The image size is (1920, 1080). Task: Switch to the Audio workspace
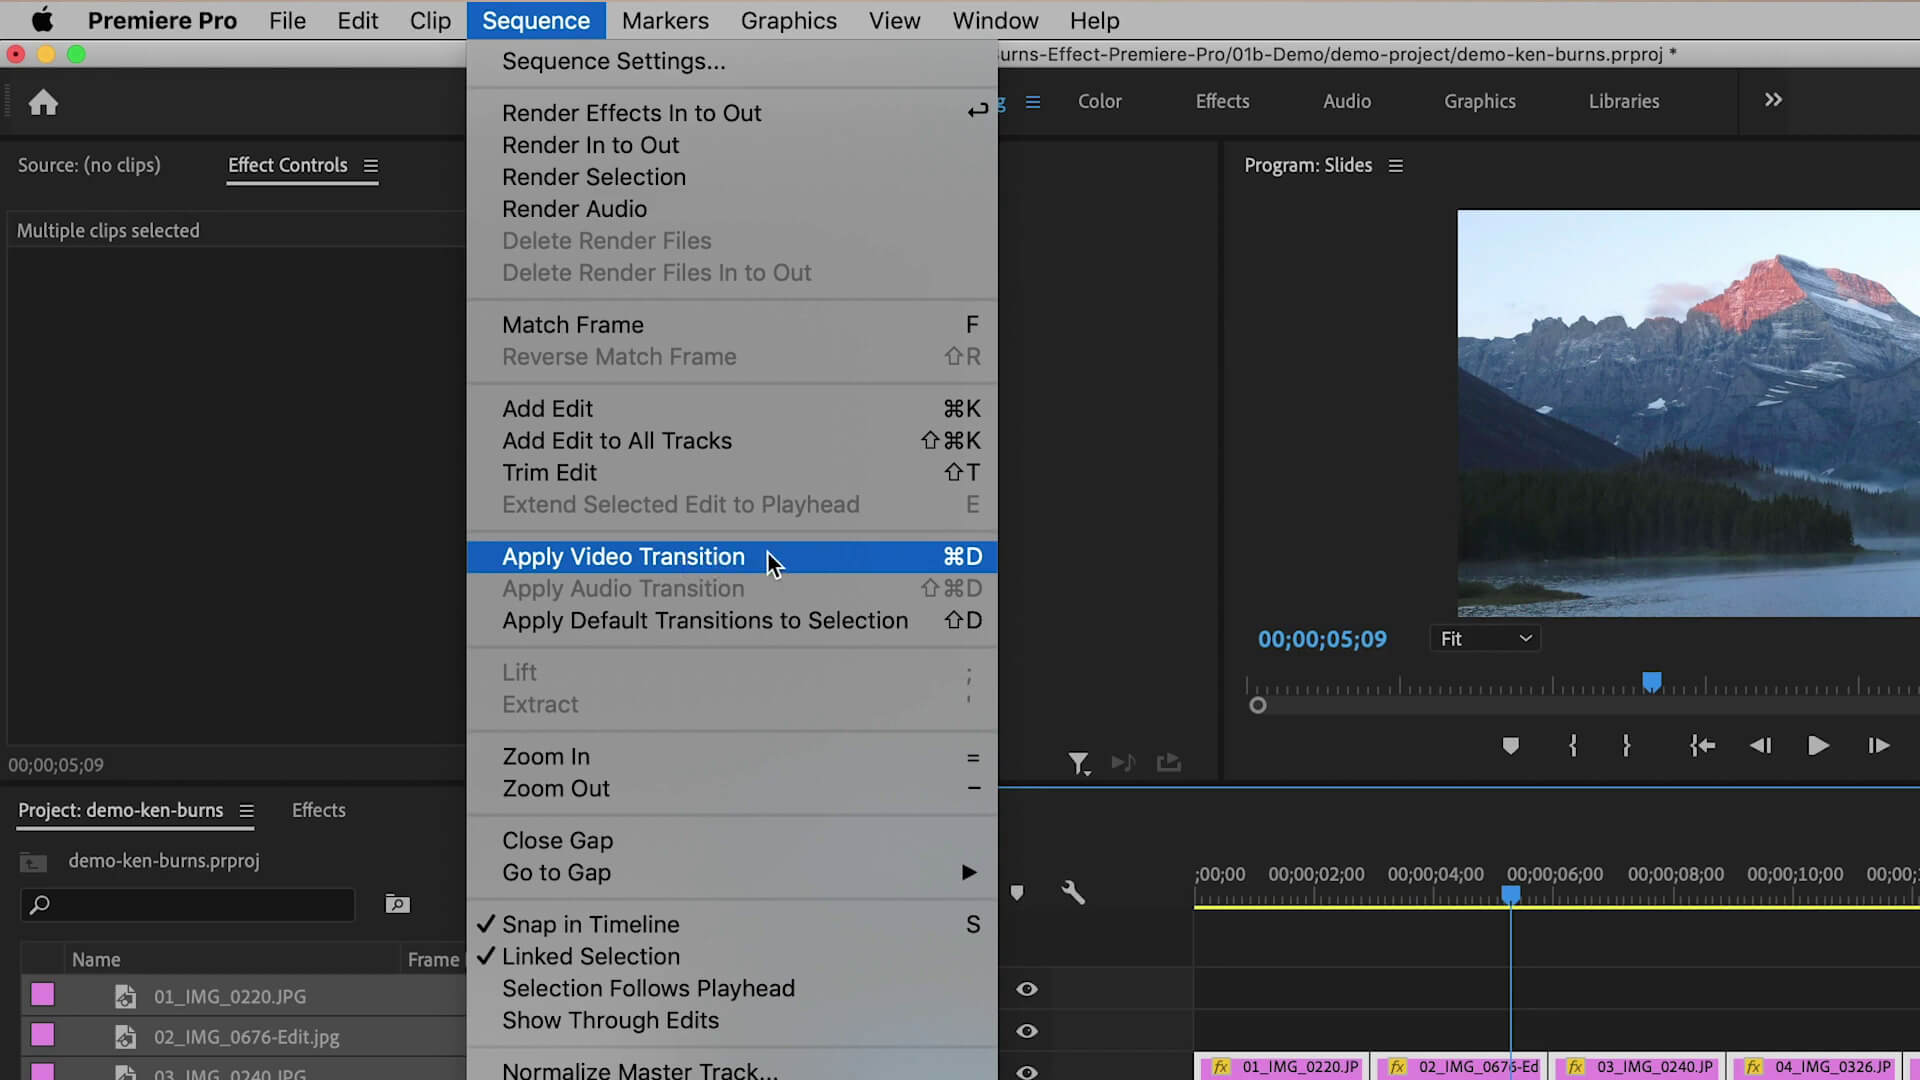[x=1347, y=102]
